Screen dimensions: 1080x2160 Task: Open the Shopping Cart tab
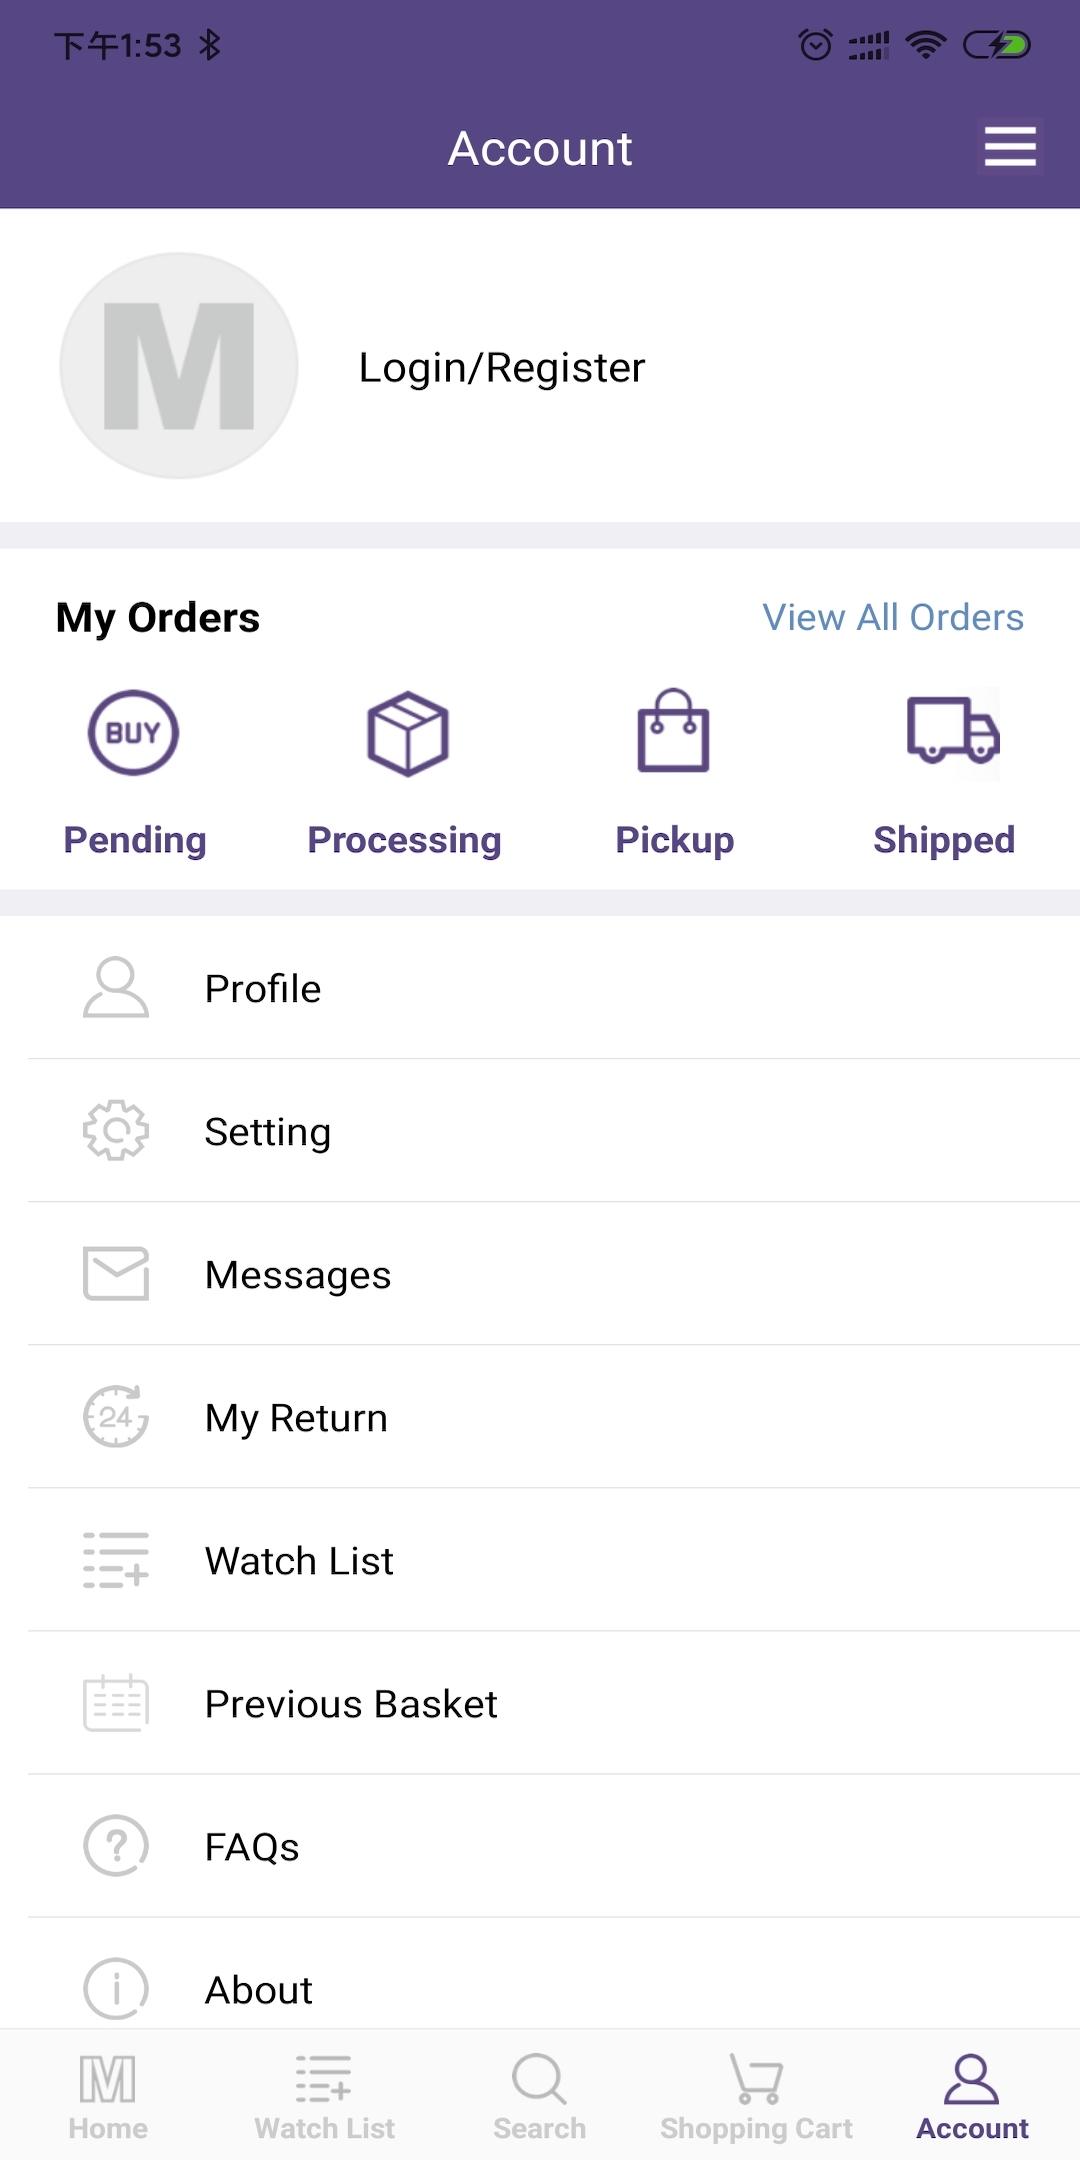point(756,2097)
